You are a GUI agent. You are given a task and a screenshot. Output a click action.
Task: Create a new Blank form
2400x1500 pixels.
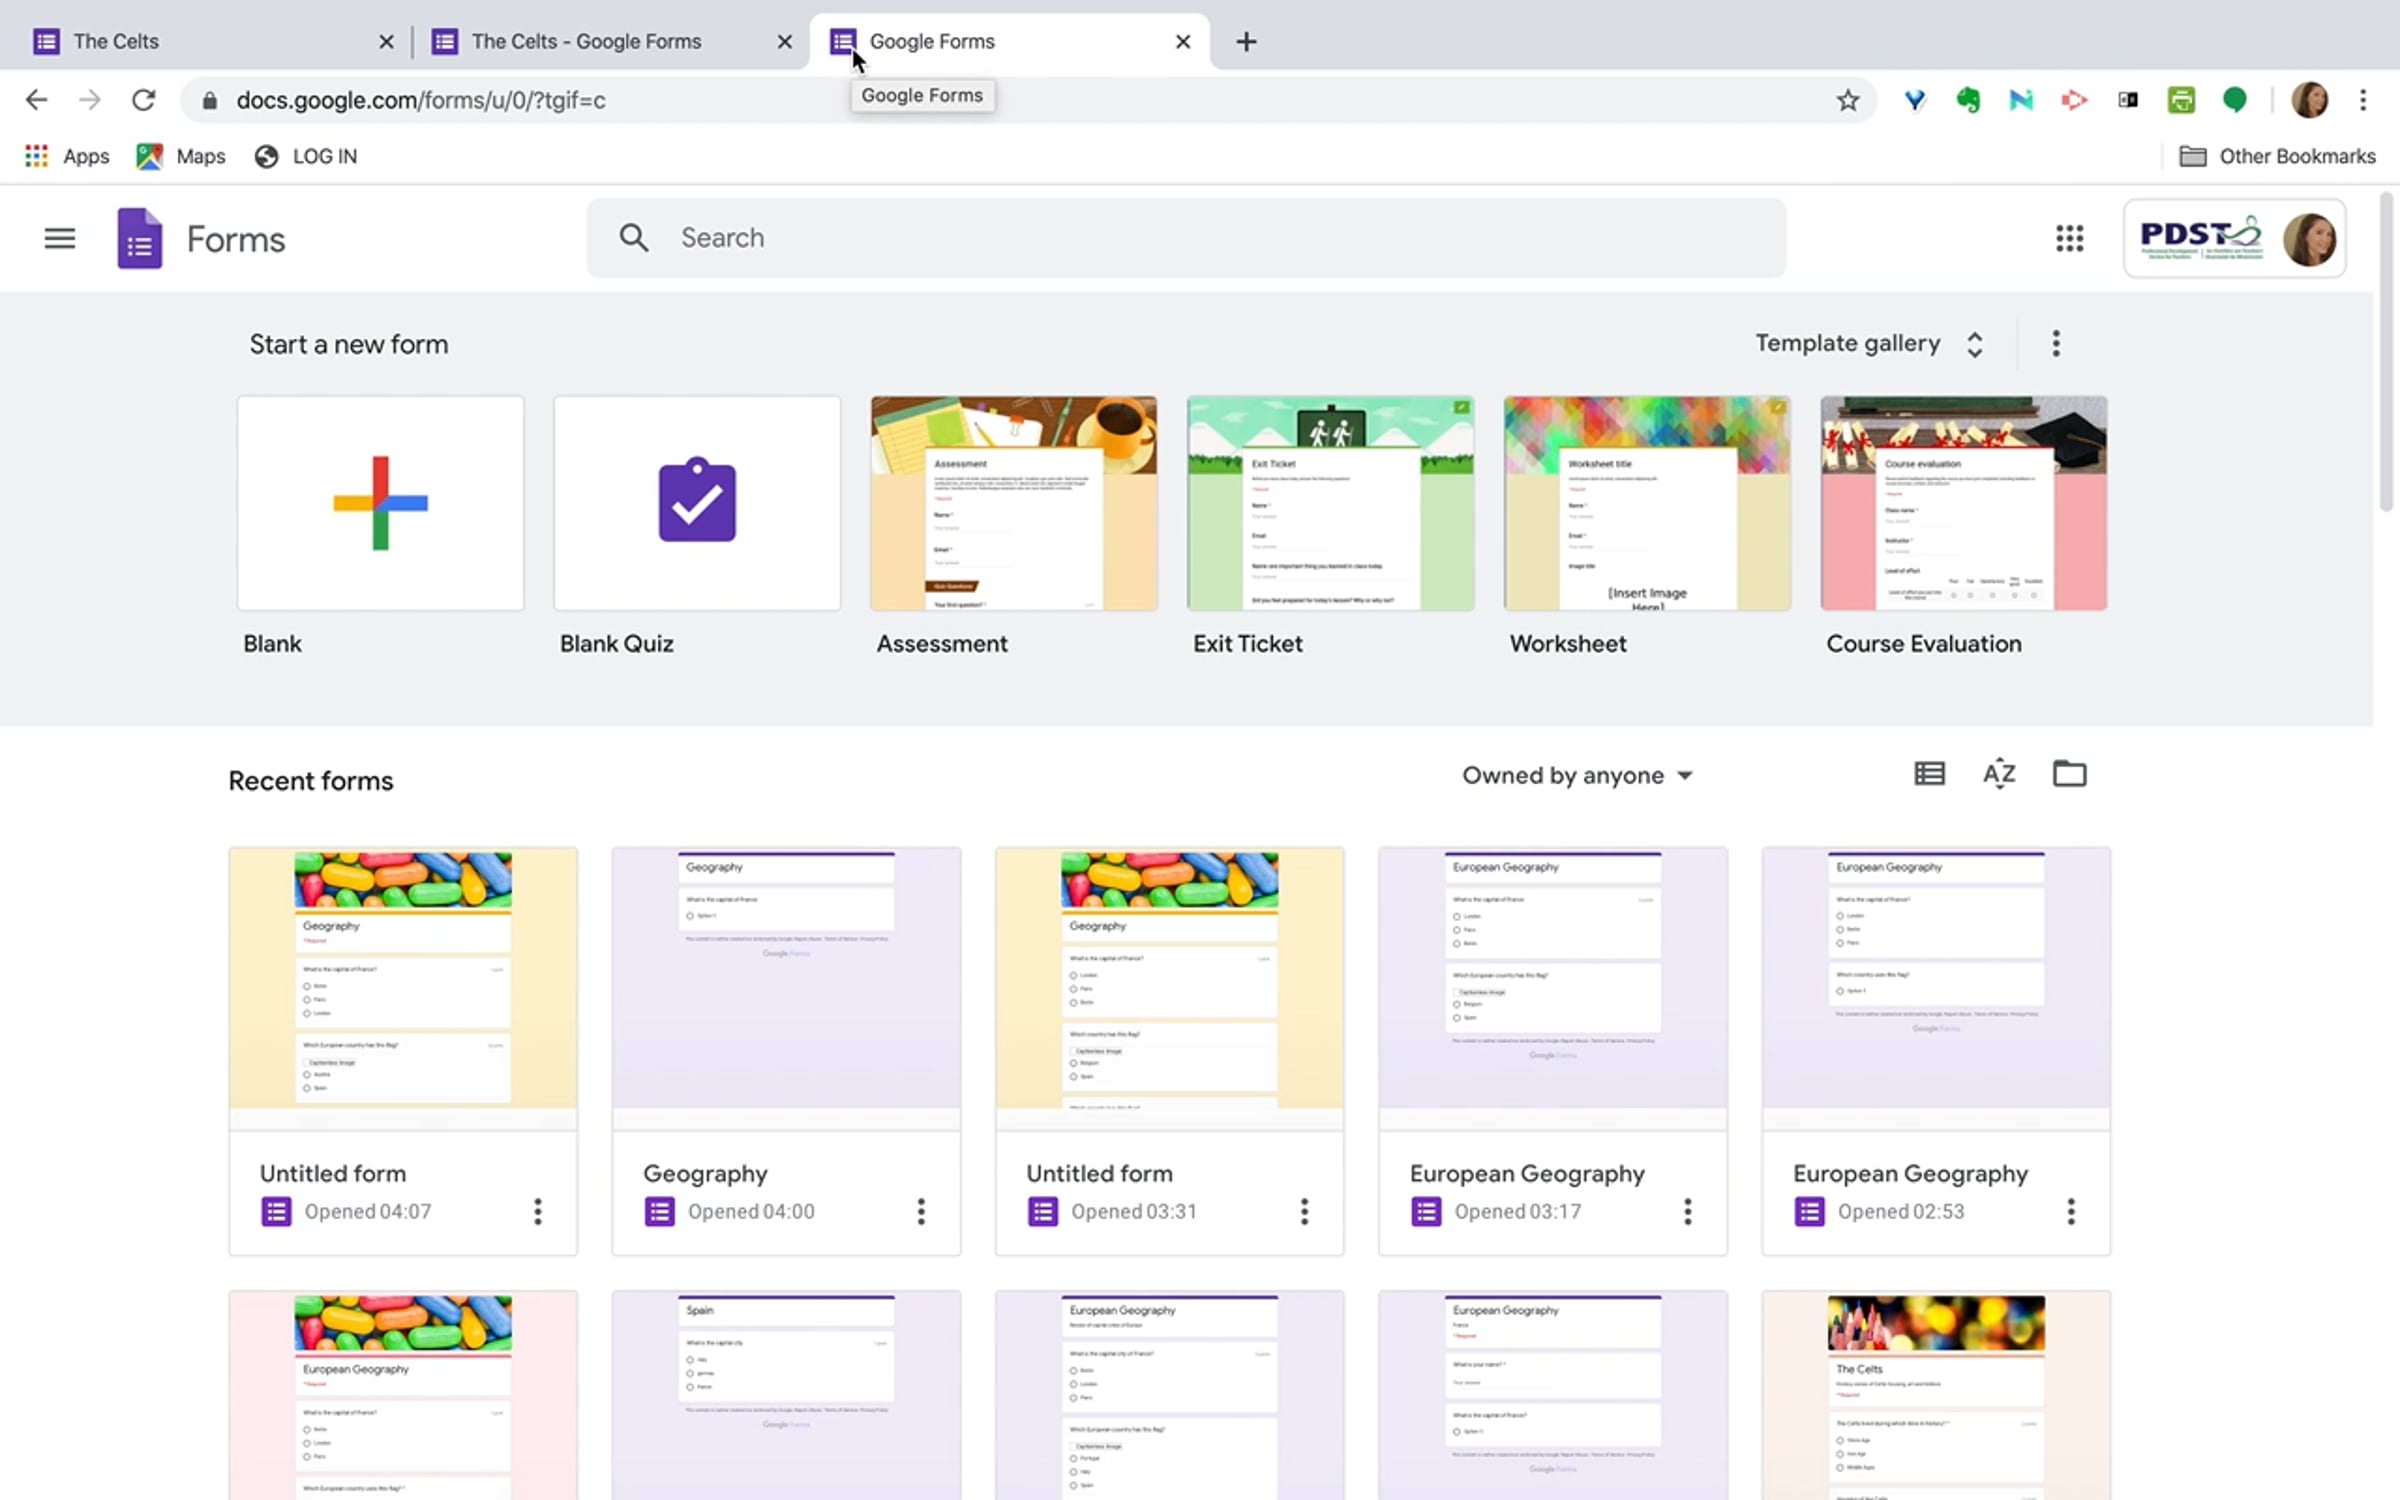(380, 503)
